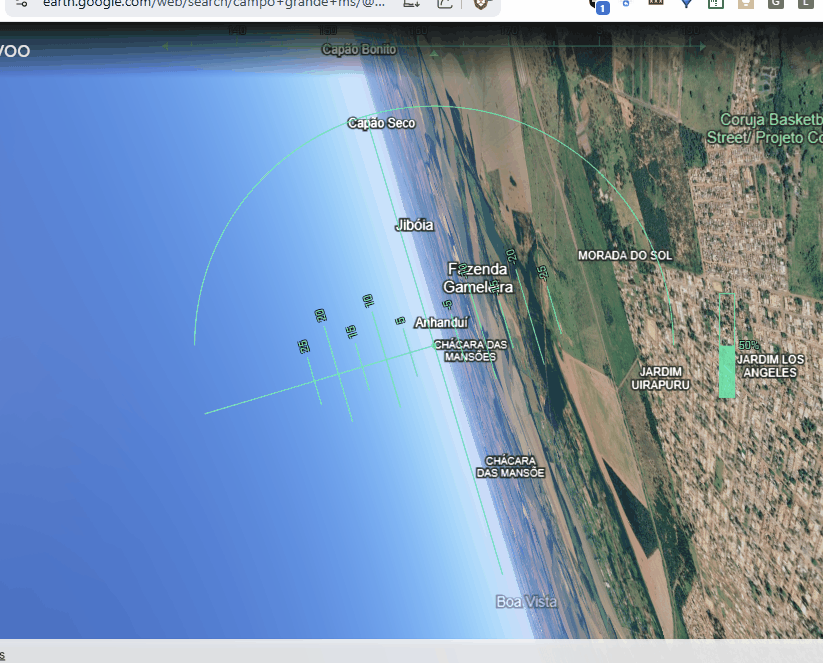Click the Capão Seco place label
823x663 pixels.
click(x=382, y=123)
